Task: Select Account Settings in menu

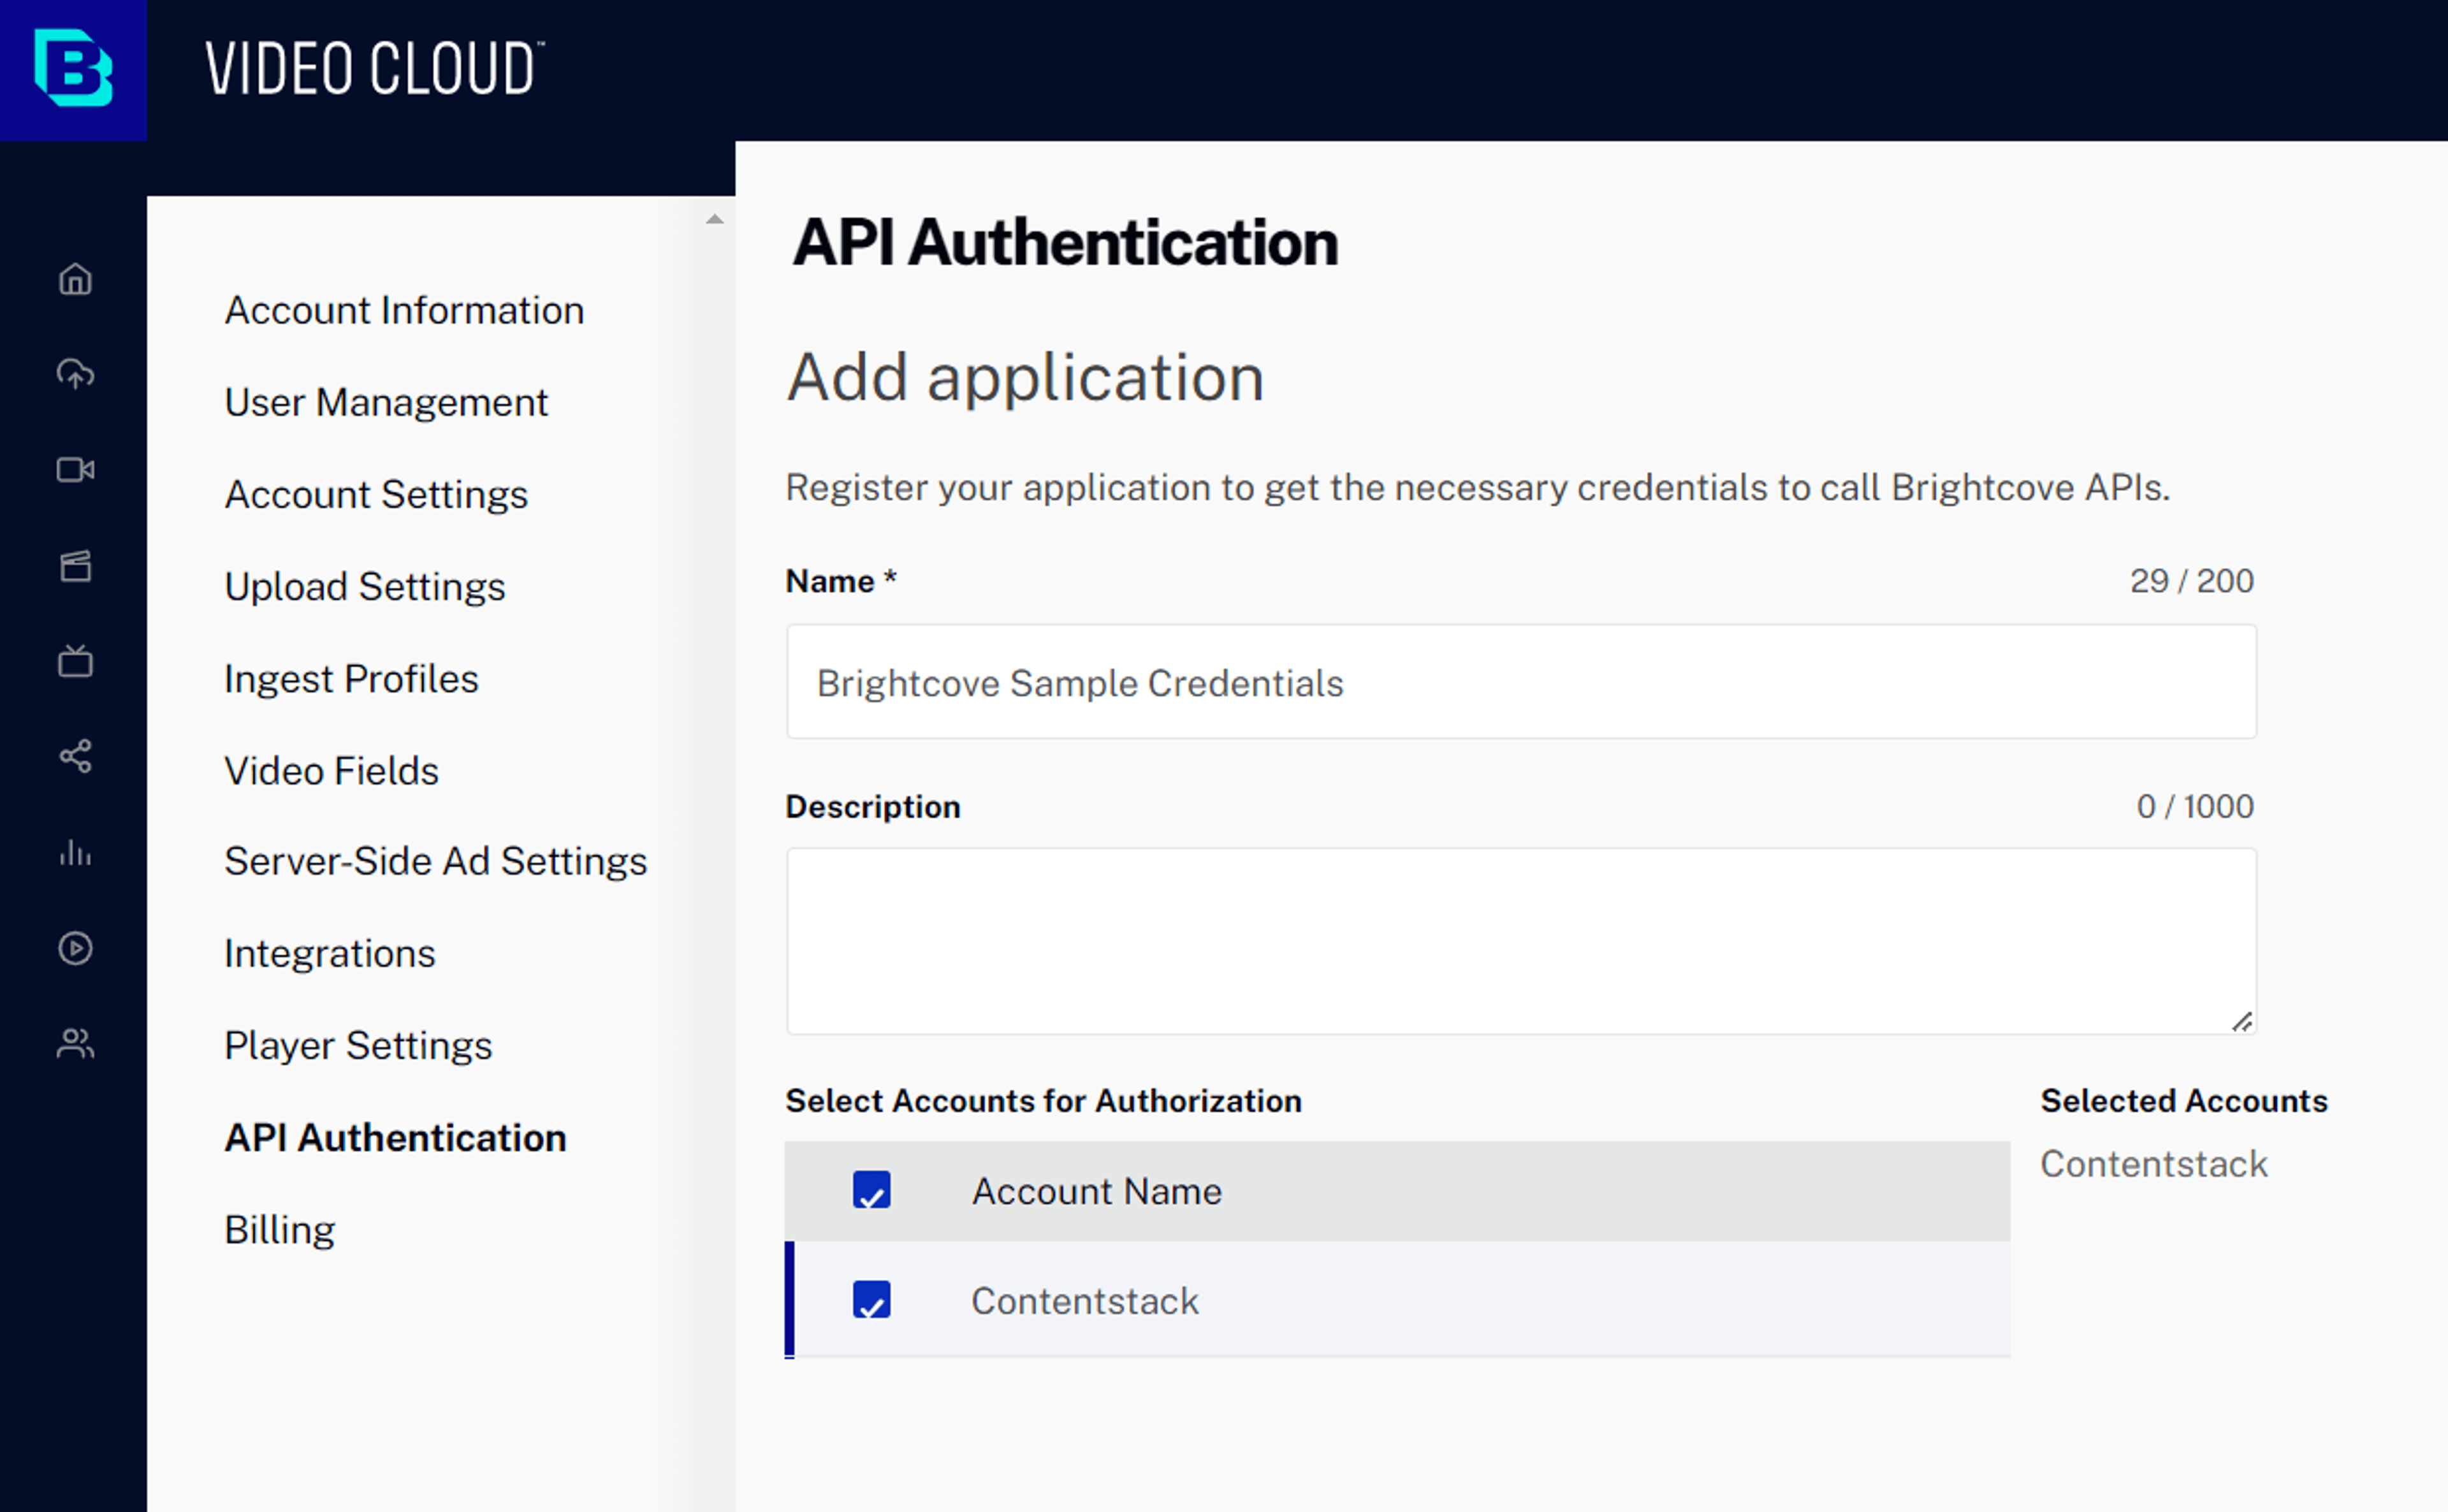Action: click(x=376, y=495)
